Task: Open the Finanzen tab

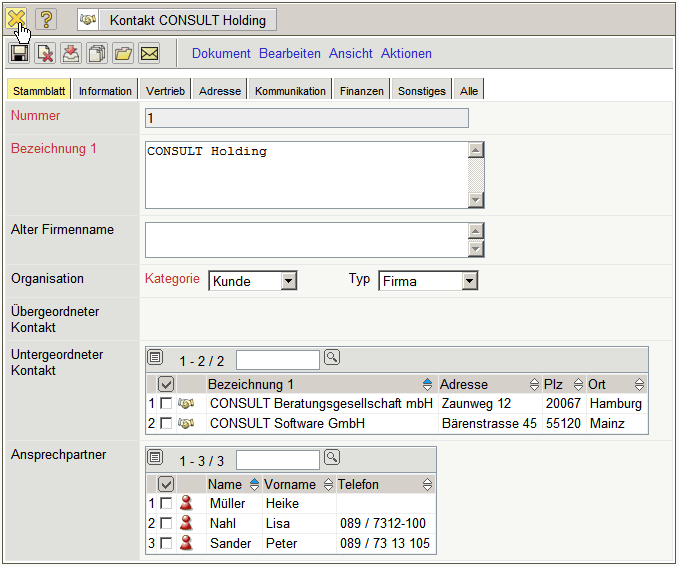Action: (361, 91)
